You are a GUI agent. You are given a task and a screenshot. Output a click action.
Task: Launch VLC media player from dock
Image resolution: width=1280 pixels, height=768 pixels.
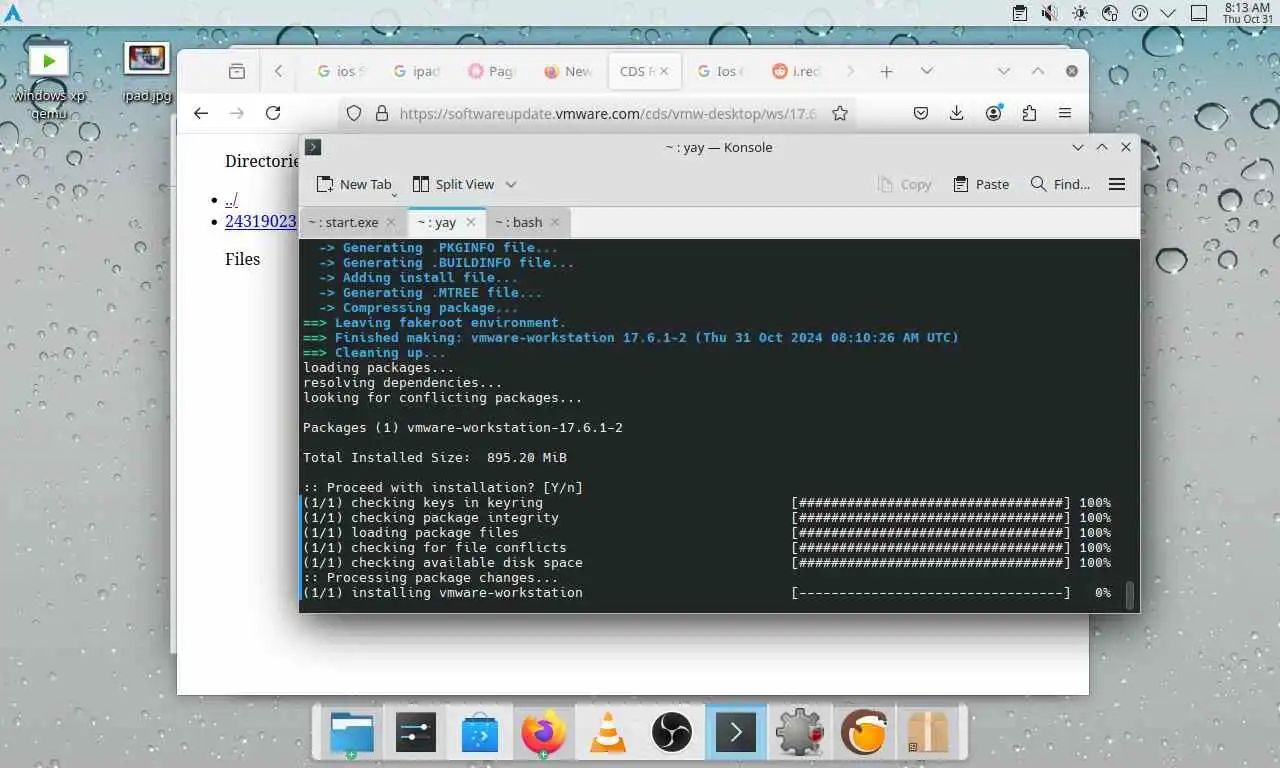608,733
